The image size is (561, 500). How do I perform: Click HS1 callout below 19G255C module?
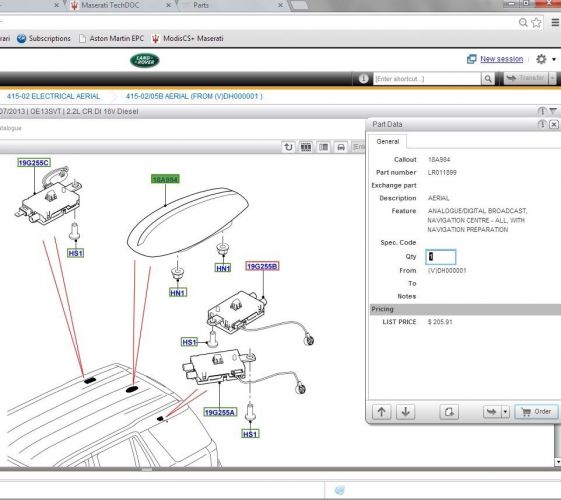[75, 253]
